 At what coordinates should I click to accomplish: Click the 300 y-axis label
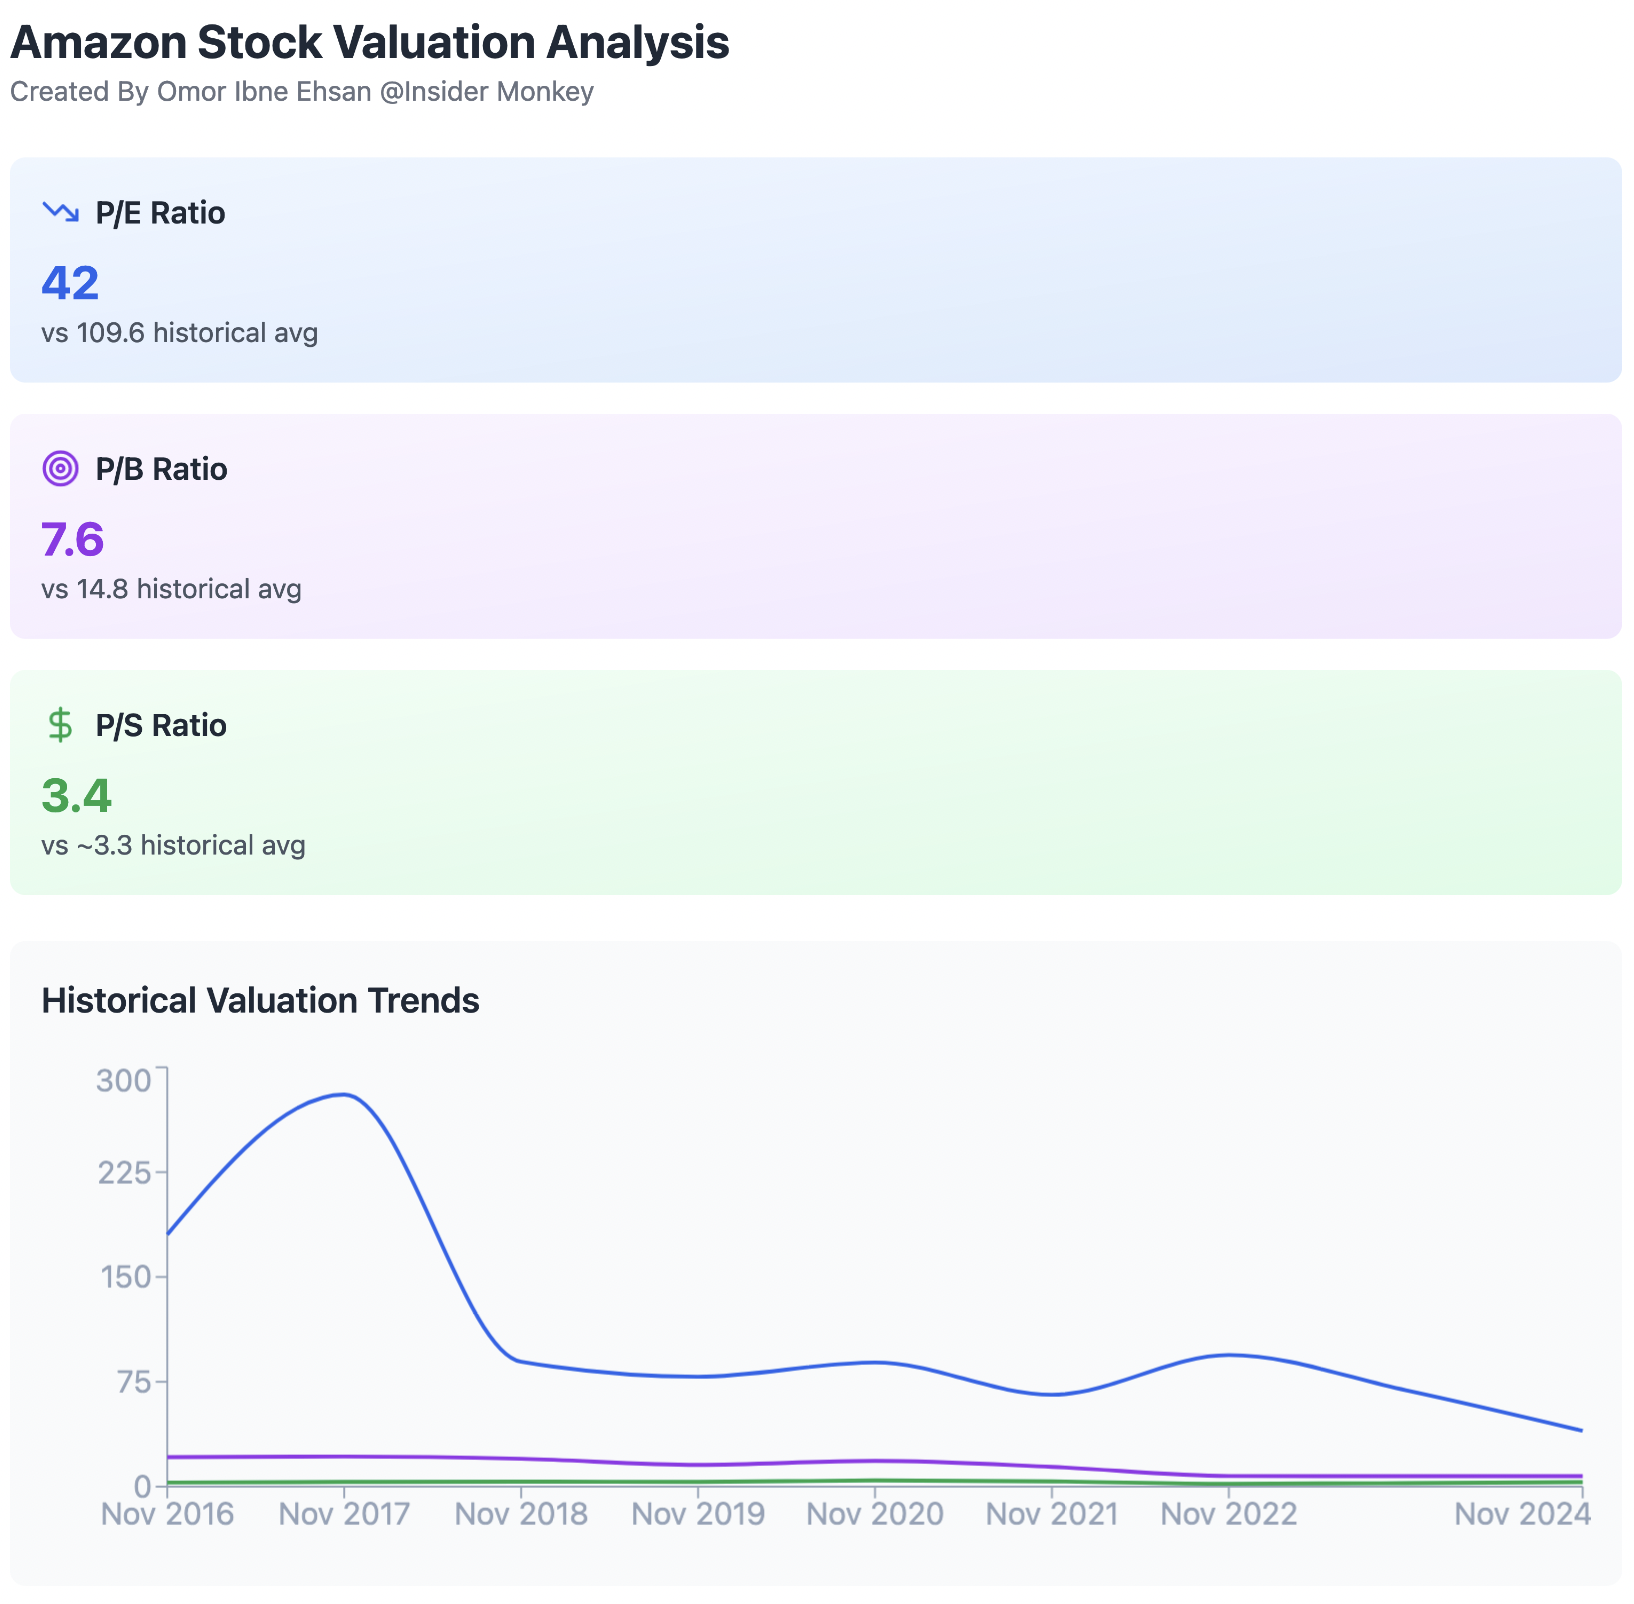point(123,1081)
